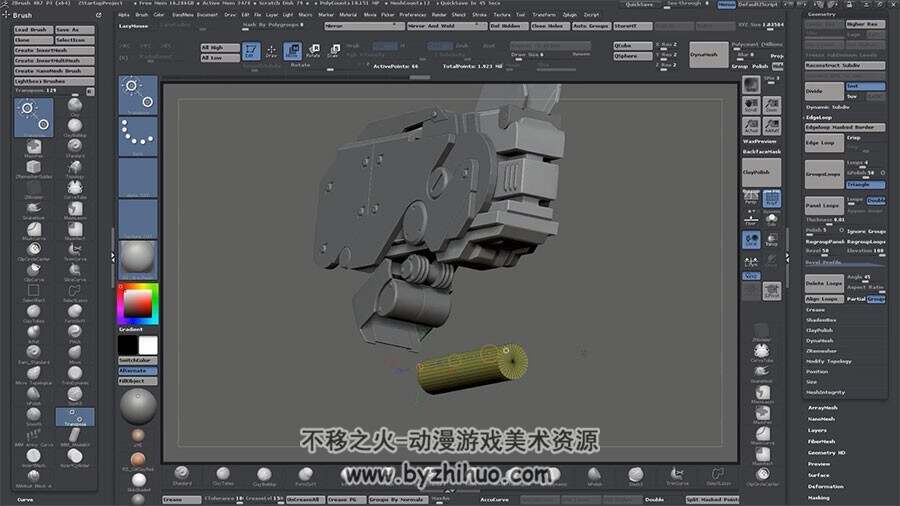
Task: Open the current brush thumbnail beside the canvas
Action: click(138, 95)
